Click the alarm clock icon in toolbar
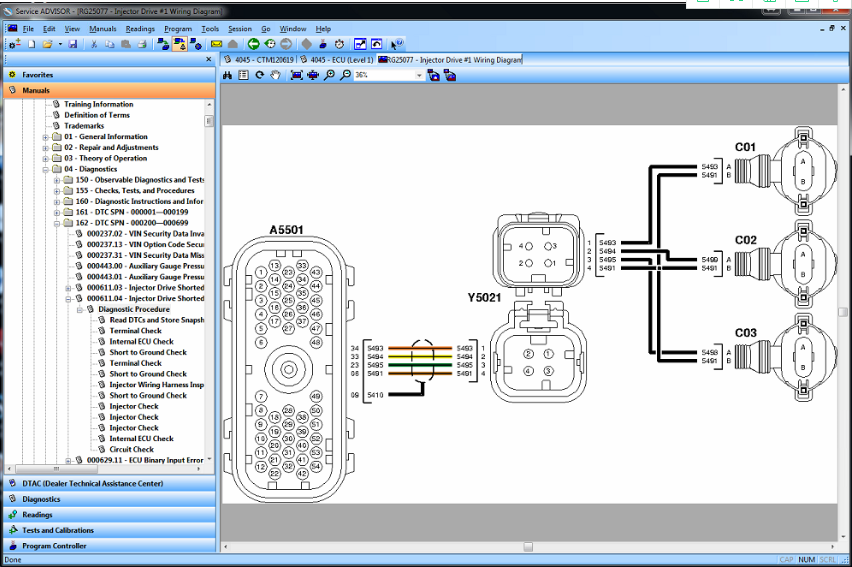Image resolution: width=852 pixels, height=567 pixels. click(340, 44)
